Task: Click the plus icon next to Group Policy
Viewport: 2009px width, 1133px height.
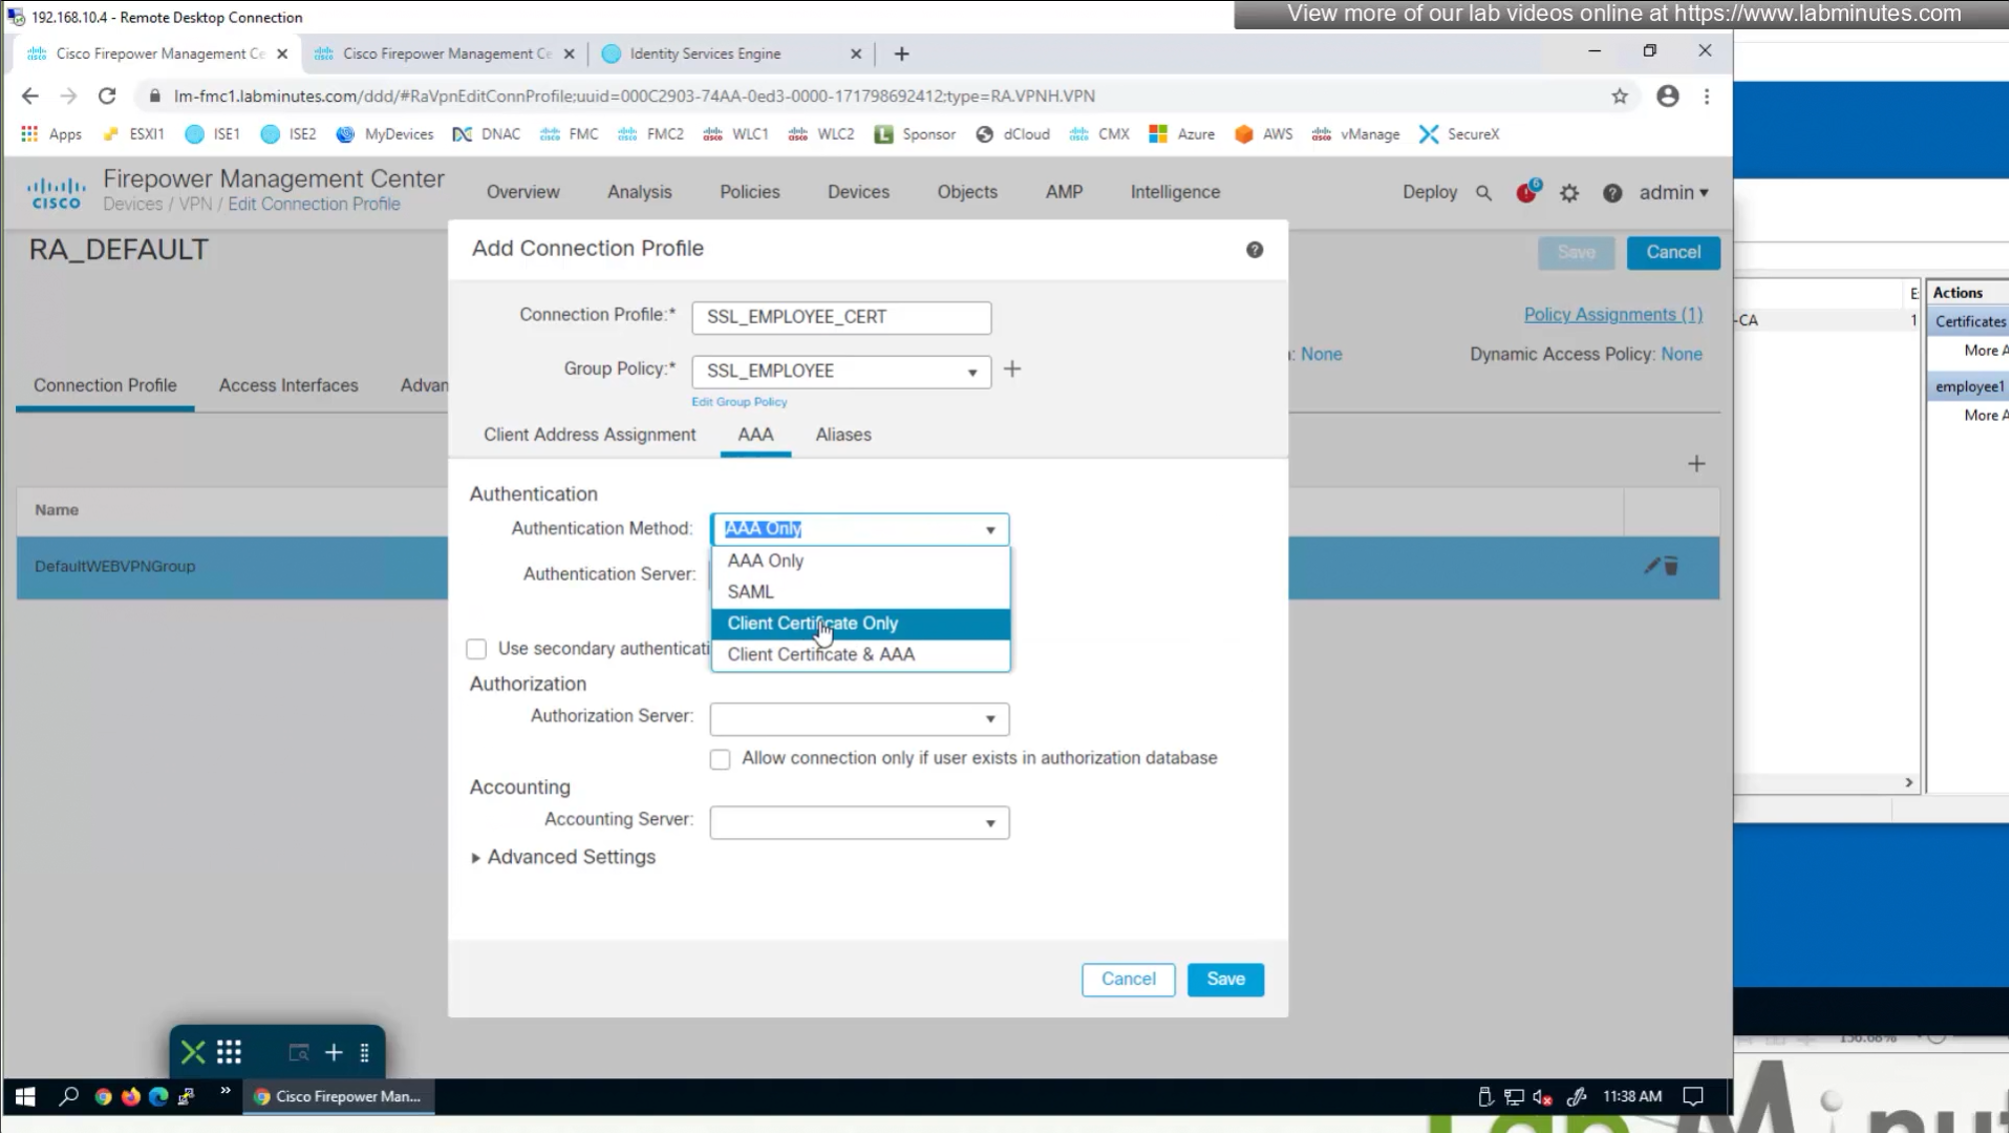Action: (x=1012, y=370)
